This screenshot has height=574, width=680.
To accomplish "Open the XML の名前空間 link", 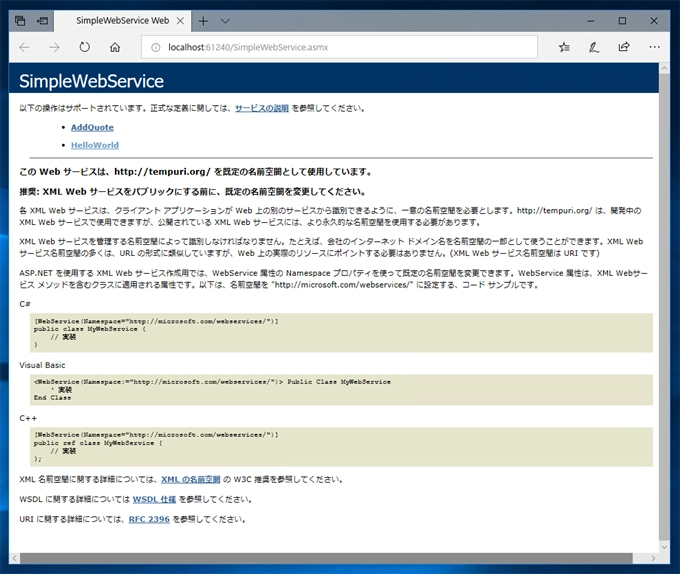I will click(x=191, y=479).
